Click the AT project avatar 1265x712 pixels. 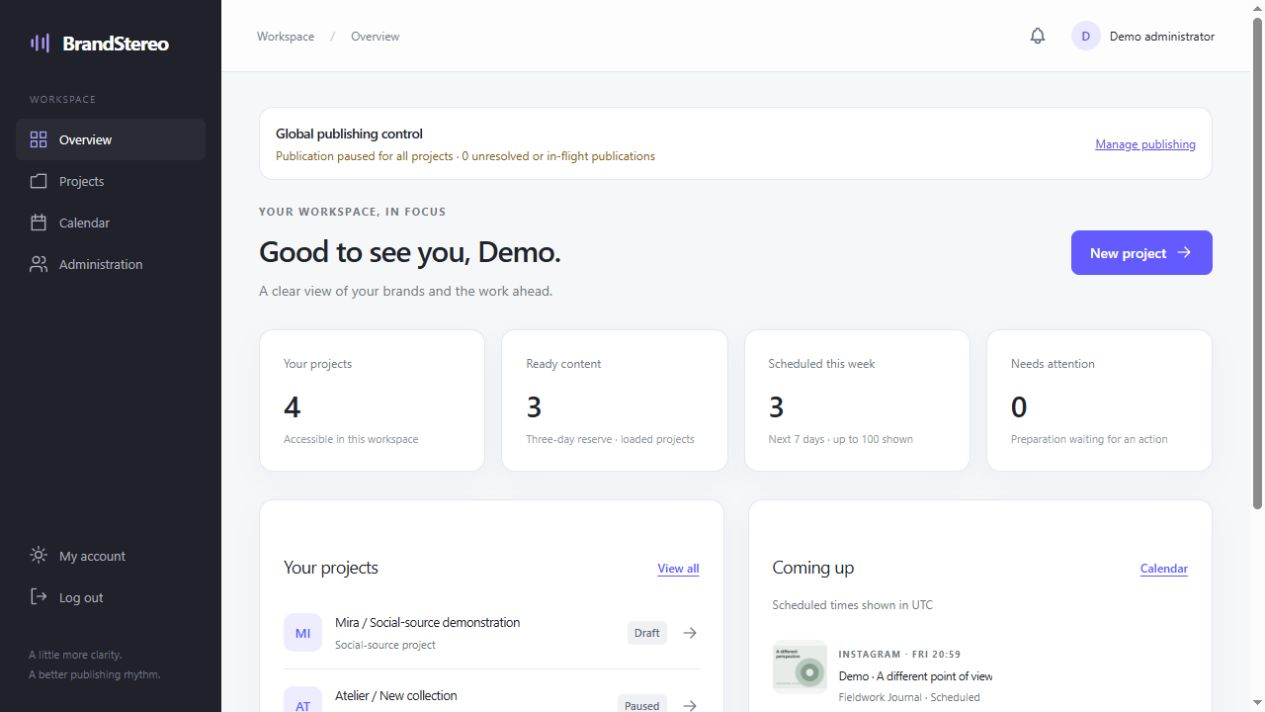coord(303,699)
